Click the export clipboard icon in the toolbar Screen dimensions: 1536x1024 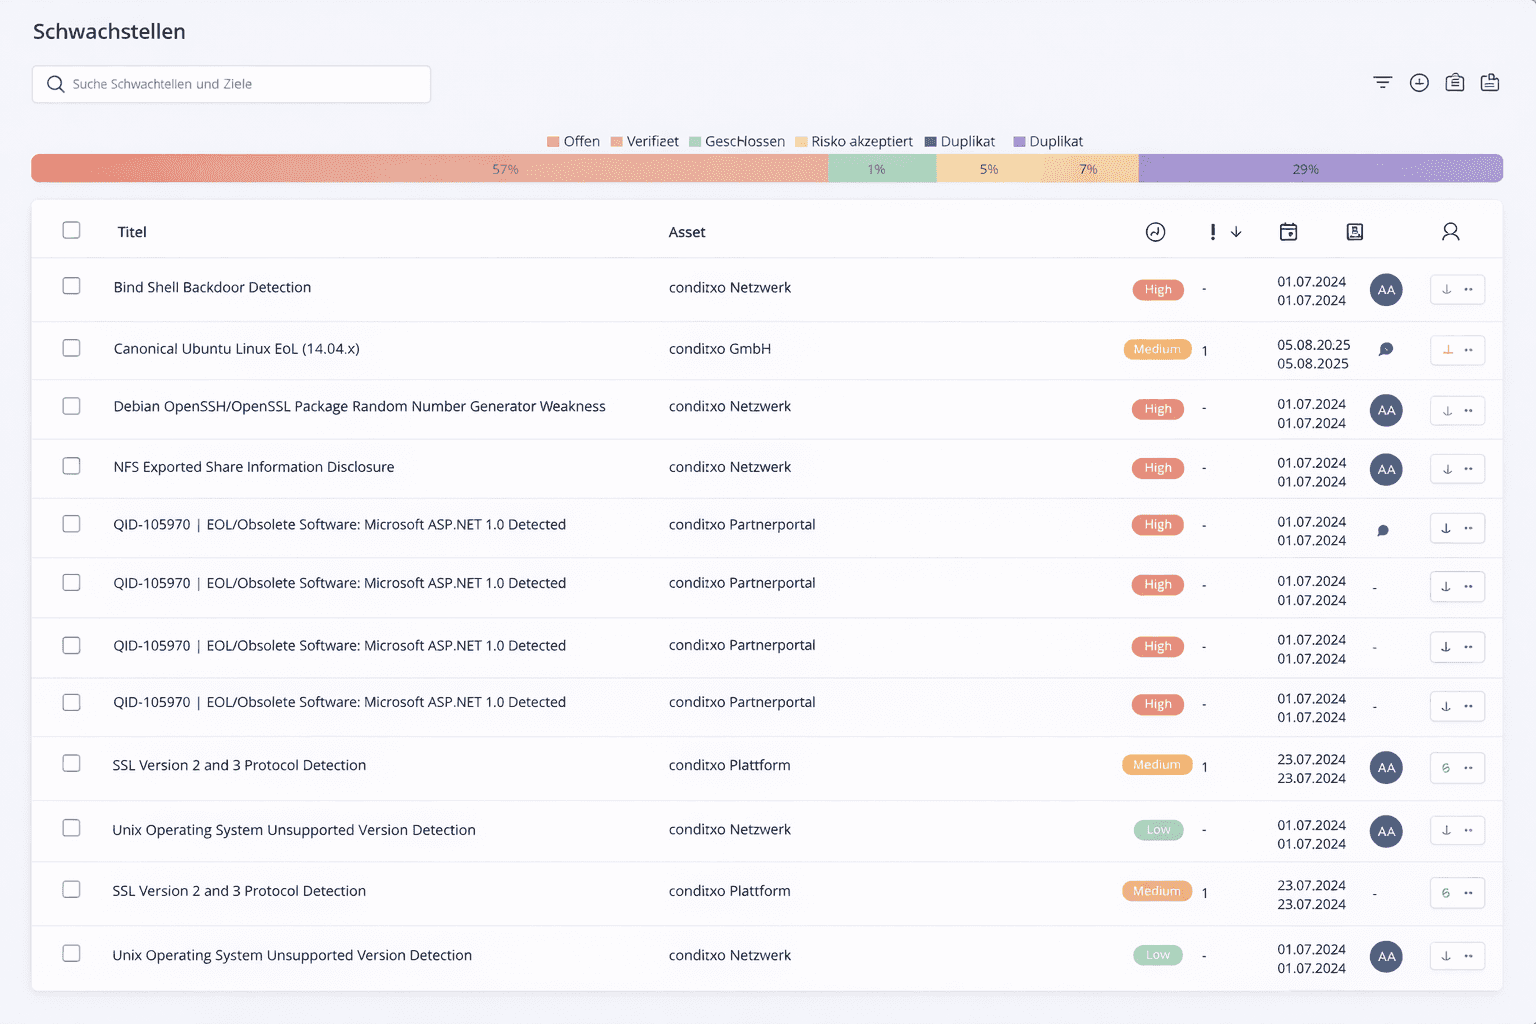(1489, 83)
